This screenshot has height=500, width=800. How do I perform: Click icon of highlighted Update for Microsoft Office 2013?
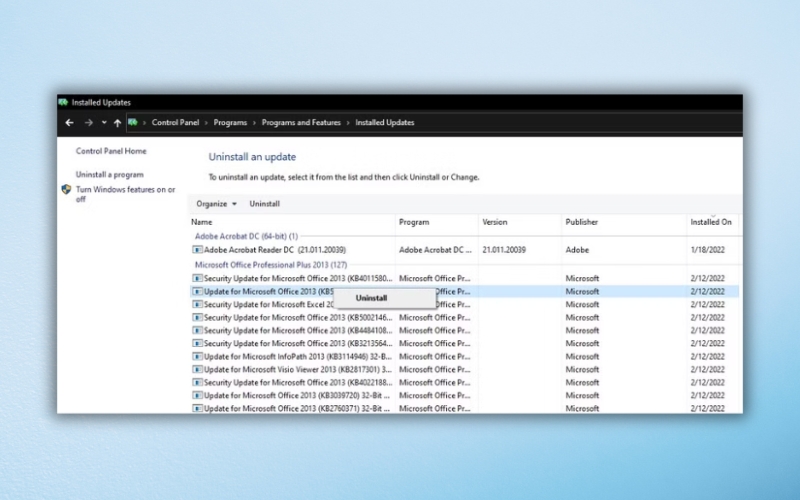point(197,291)
